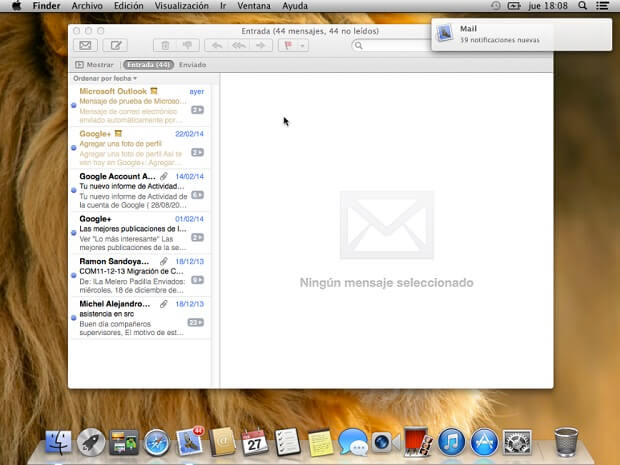Expand thread badge on Google+ 01/02/14 message
The image size is (620, 465).
(197, 237)
